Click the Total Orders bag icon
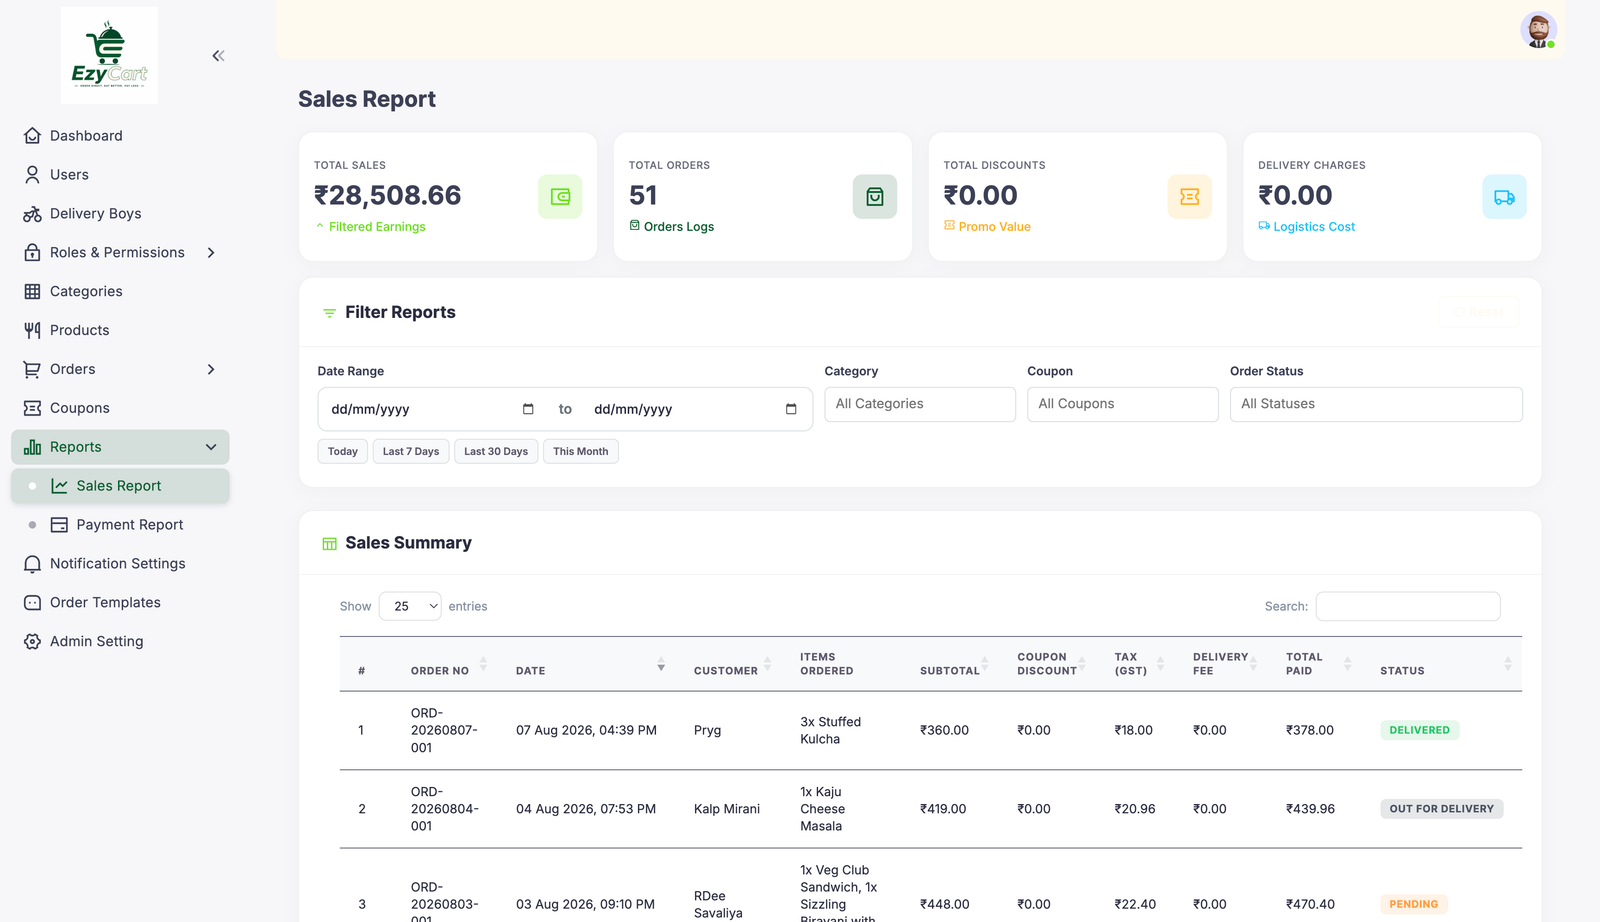Image resolution: width=1600 pixels, height=922 pixels. click(875, 196)
